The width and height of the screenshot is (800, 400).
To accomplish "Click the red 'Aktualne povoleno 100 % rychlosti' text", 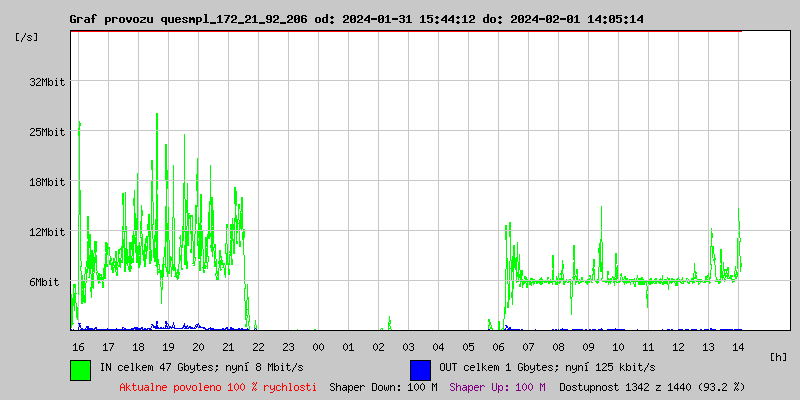I will (218, 387).
